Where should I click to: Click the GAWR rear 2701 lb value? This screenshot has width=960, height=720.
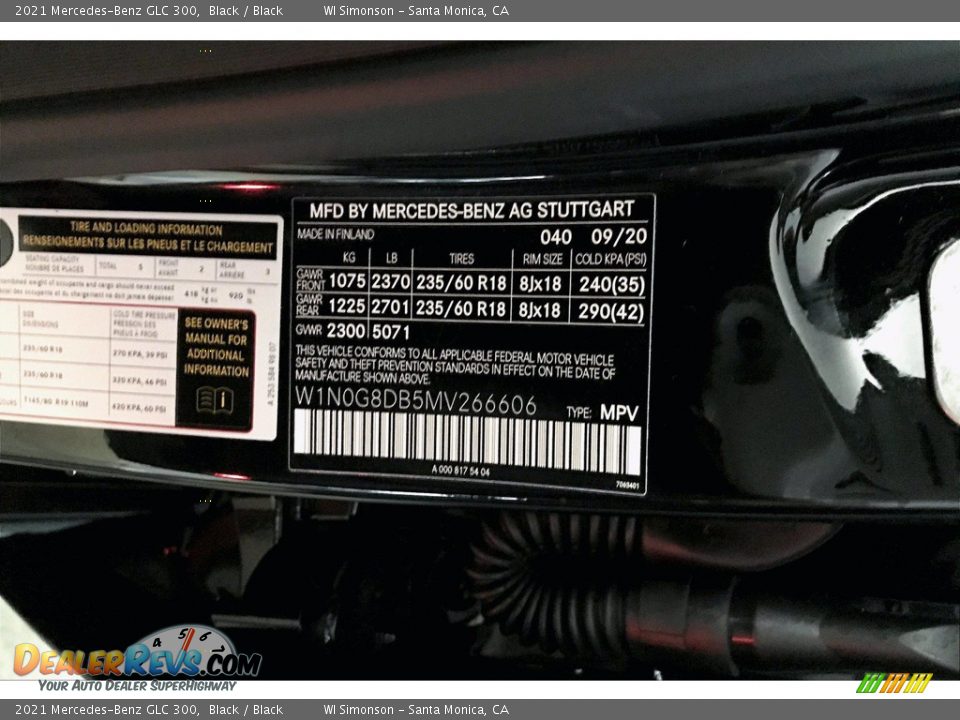pos(391,307)
